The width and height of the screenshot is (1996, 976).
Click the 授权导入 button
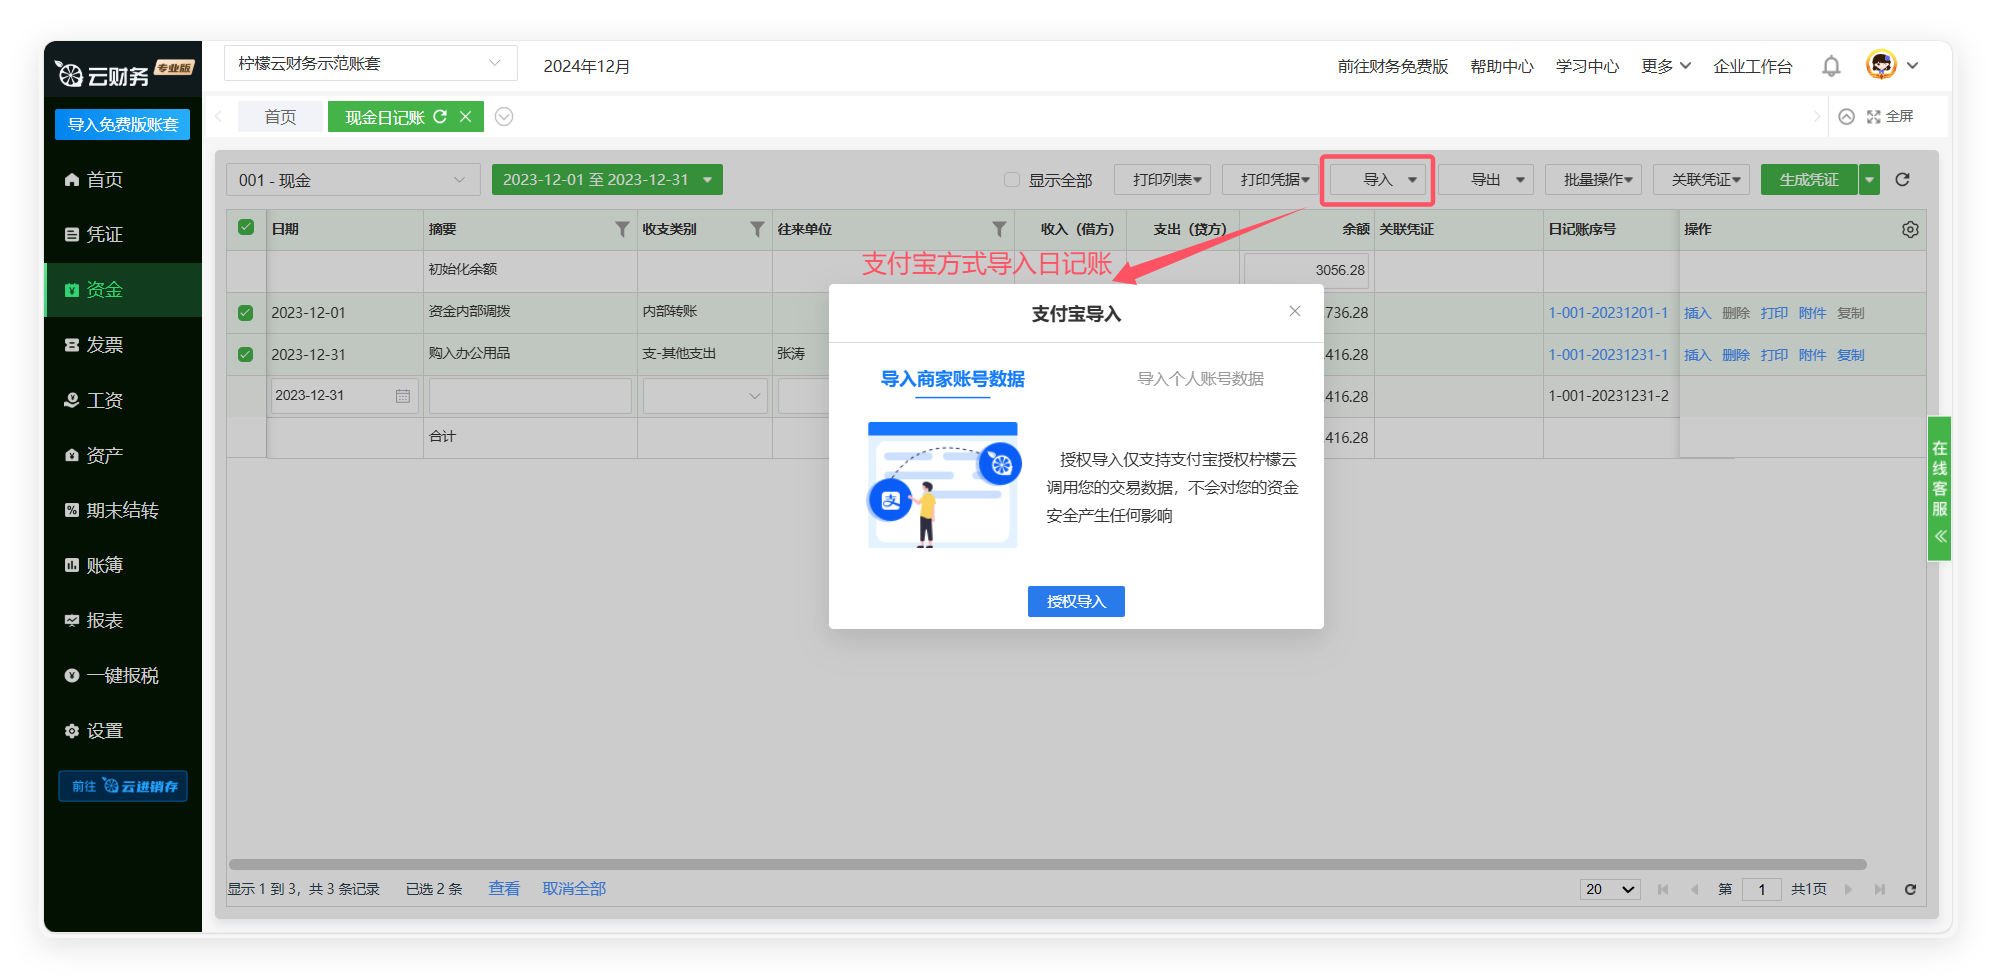tap(1076, 601)
